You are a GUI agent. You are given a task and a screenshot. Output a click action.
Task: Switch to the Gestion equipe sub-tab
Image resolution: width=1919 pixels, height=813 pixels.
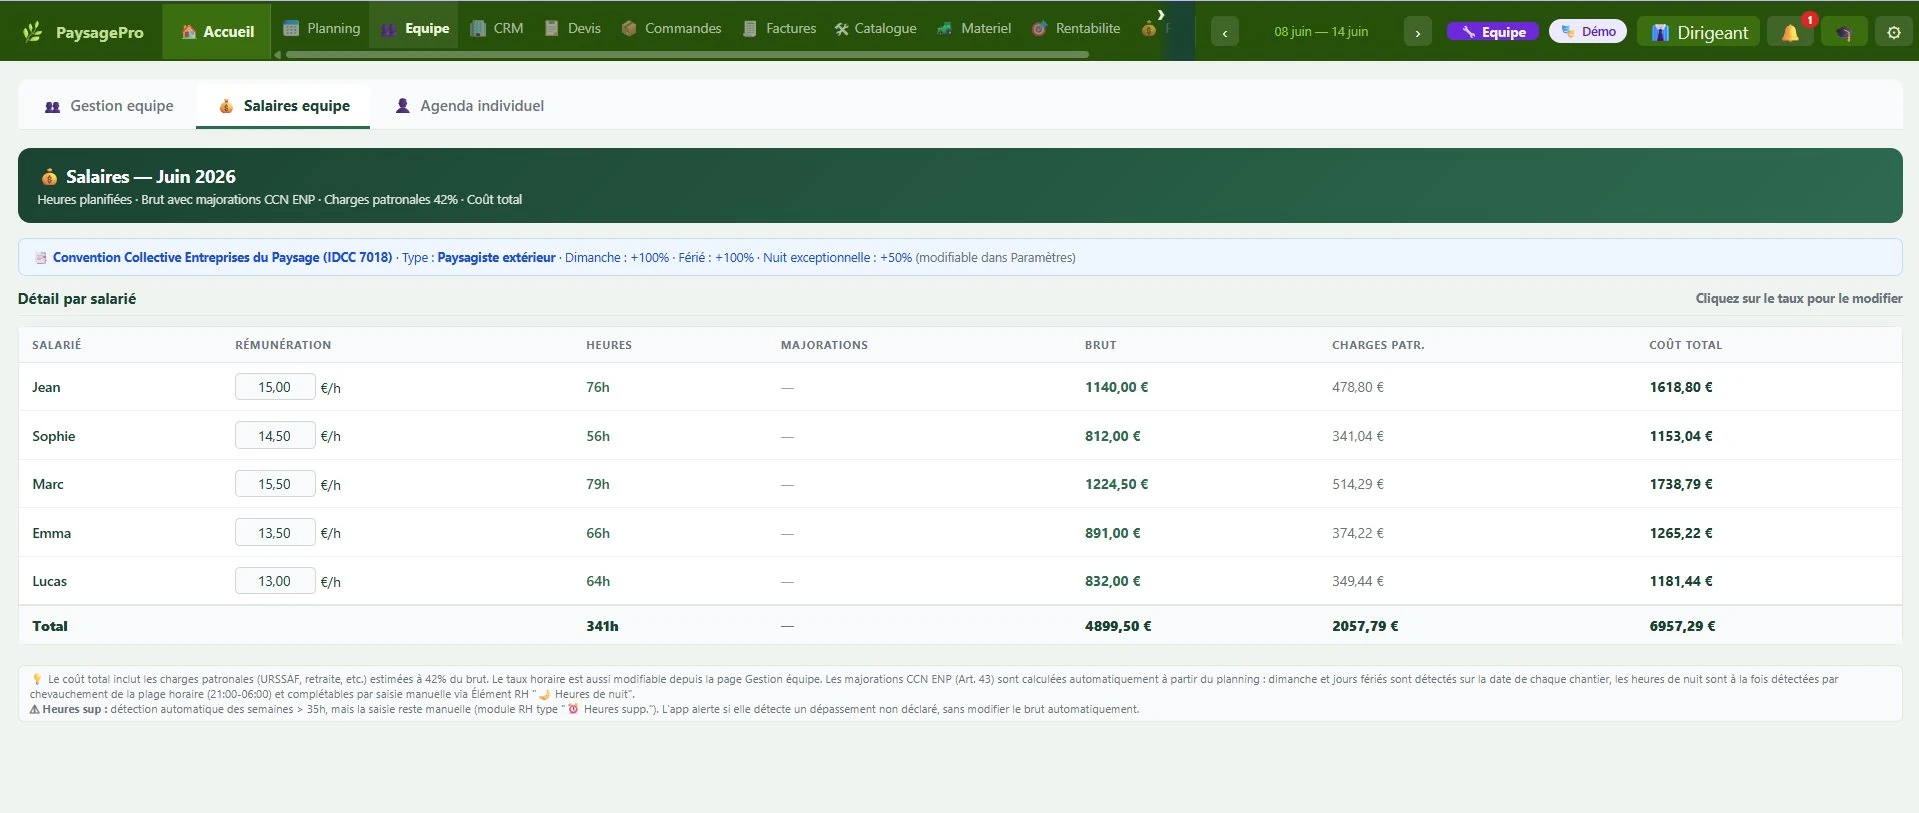[109, 106]
